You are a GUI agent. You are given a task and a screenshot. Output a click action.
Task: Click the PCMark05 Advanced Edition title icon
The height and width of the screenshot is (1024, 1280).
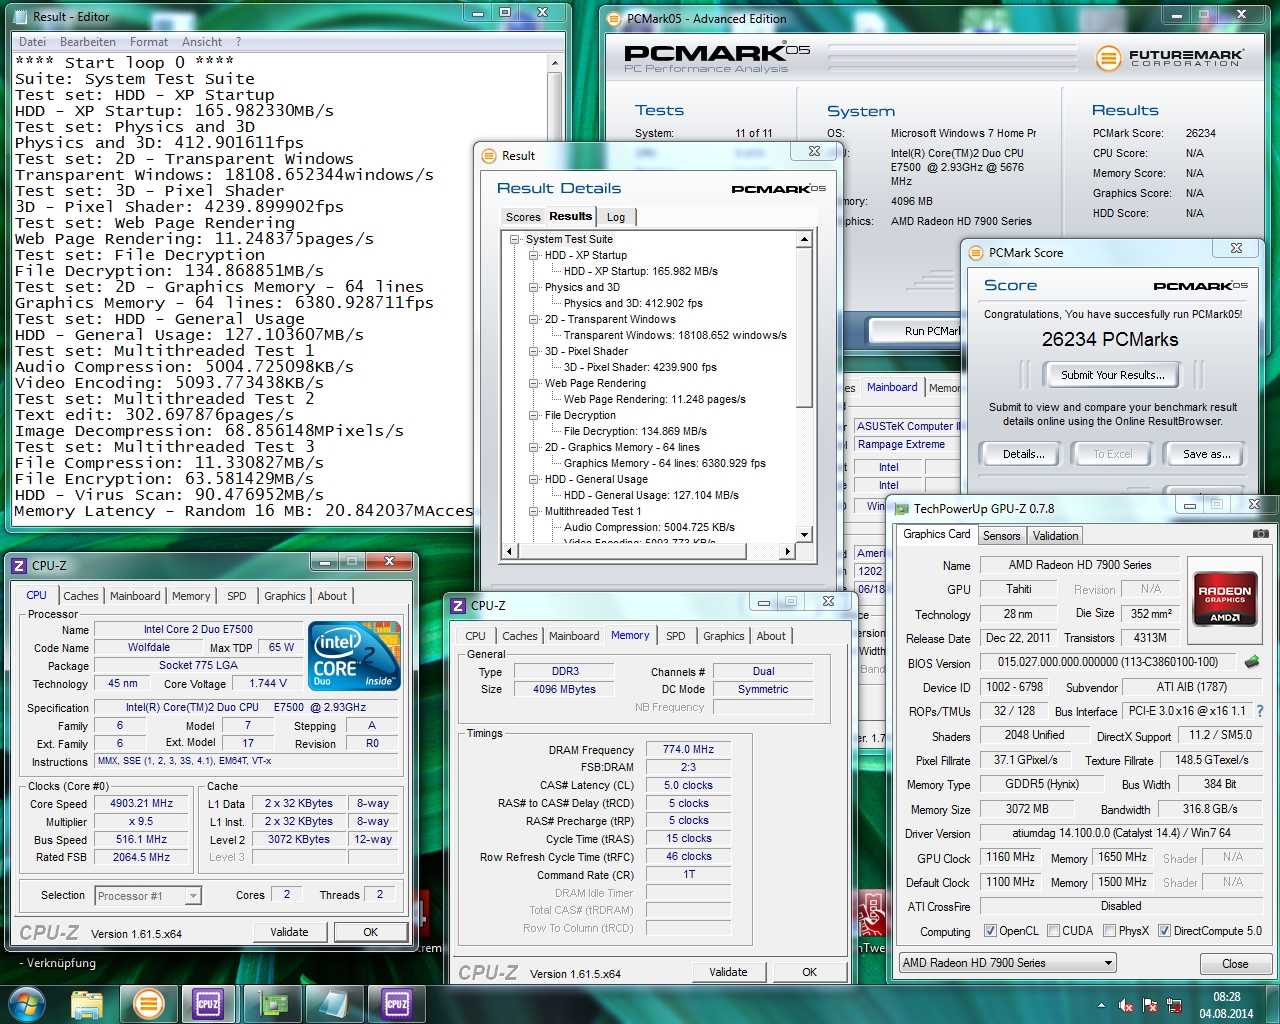point(613,18)
